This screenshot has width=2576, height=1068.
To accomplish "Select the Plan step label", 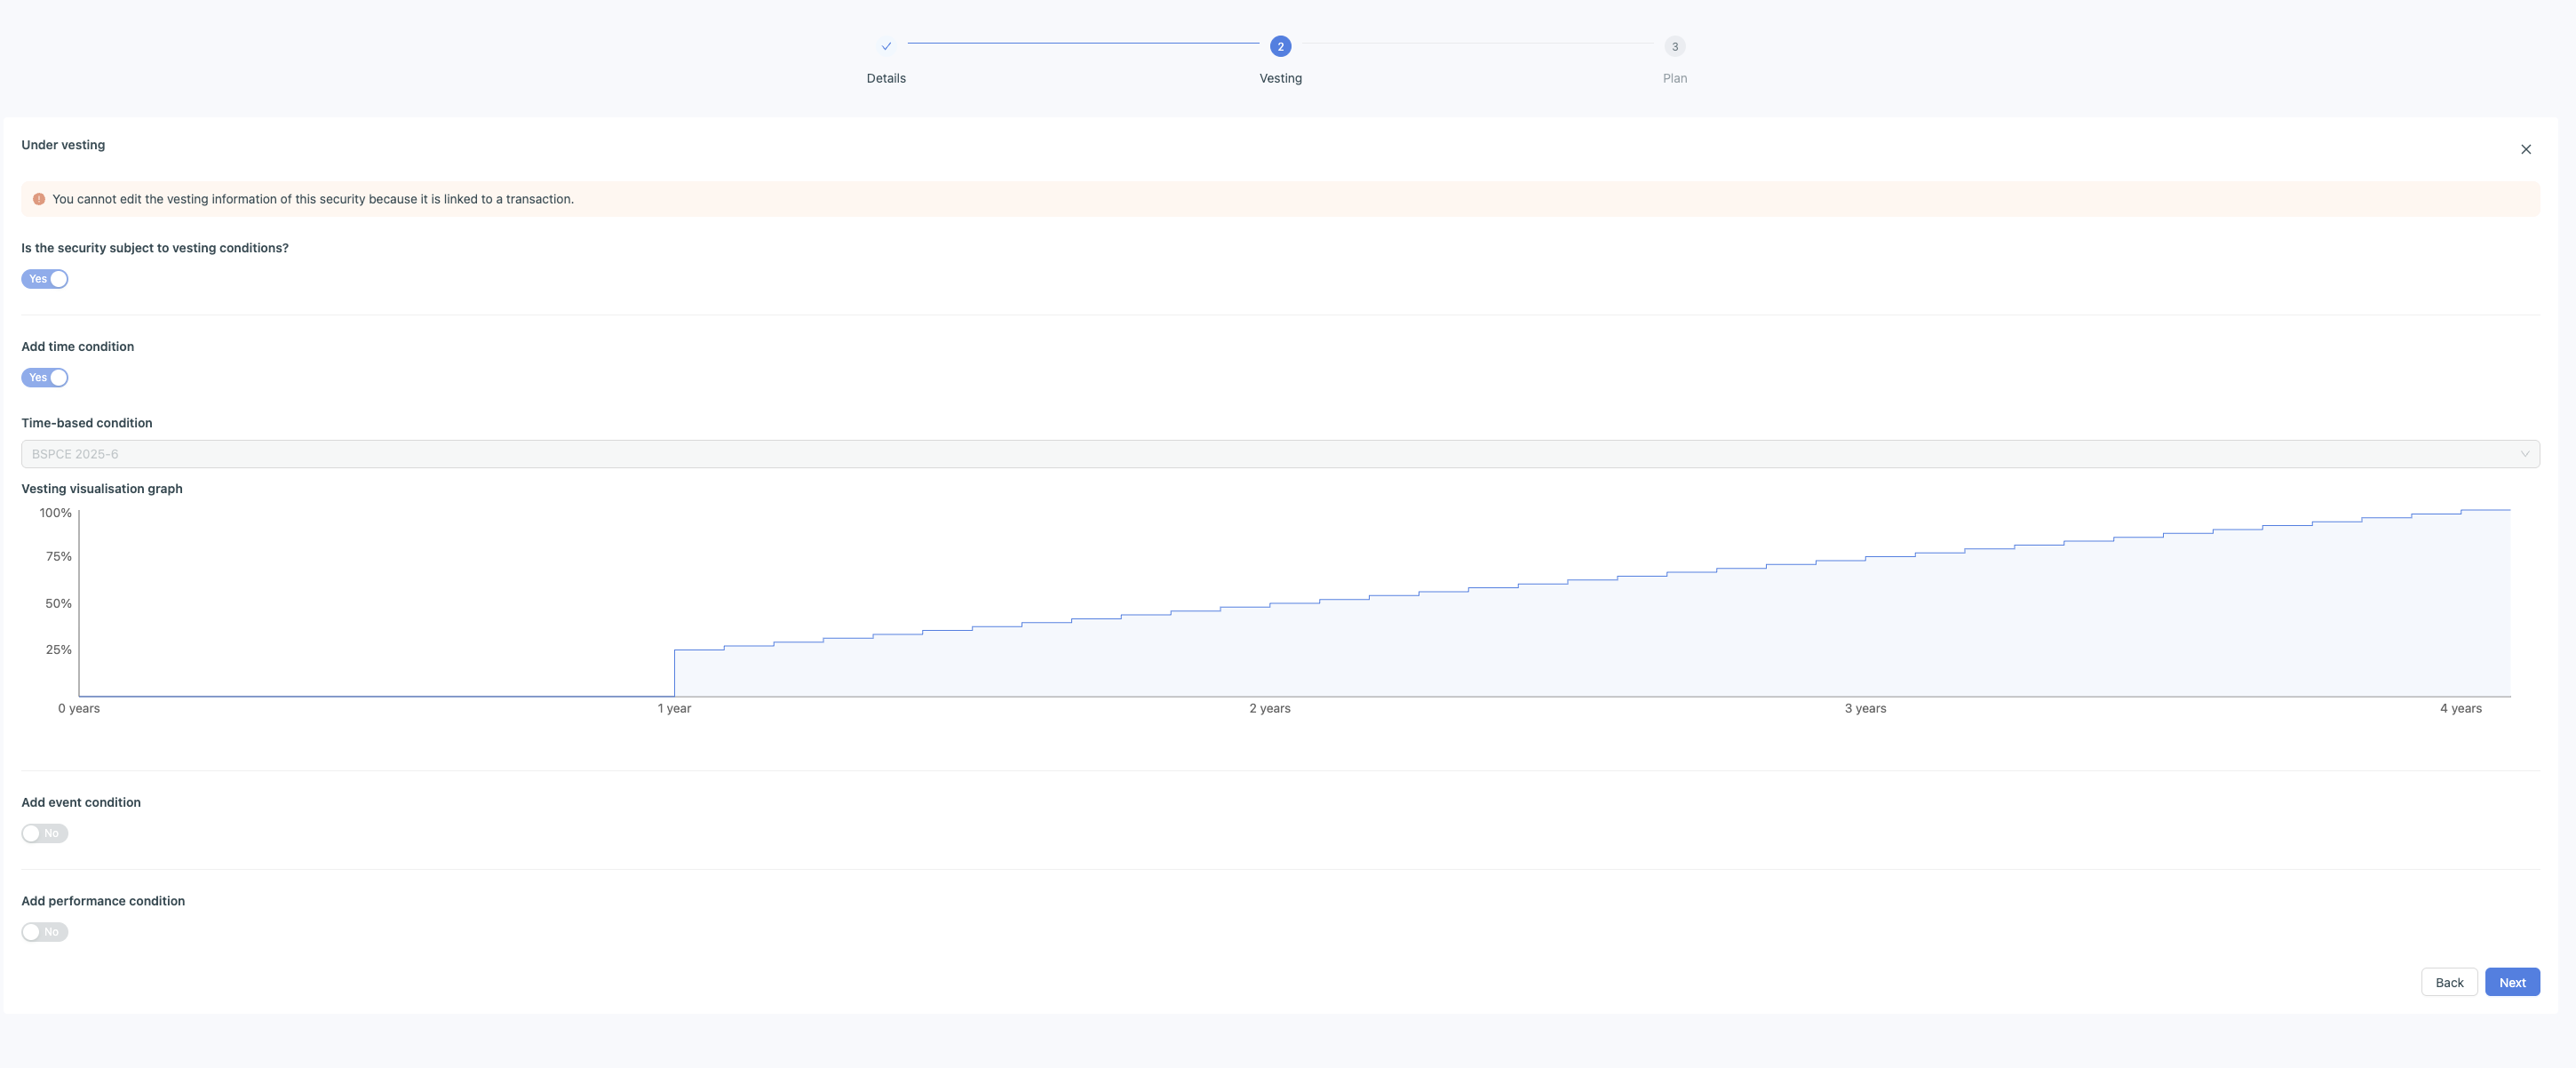I will point(1674,78).
